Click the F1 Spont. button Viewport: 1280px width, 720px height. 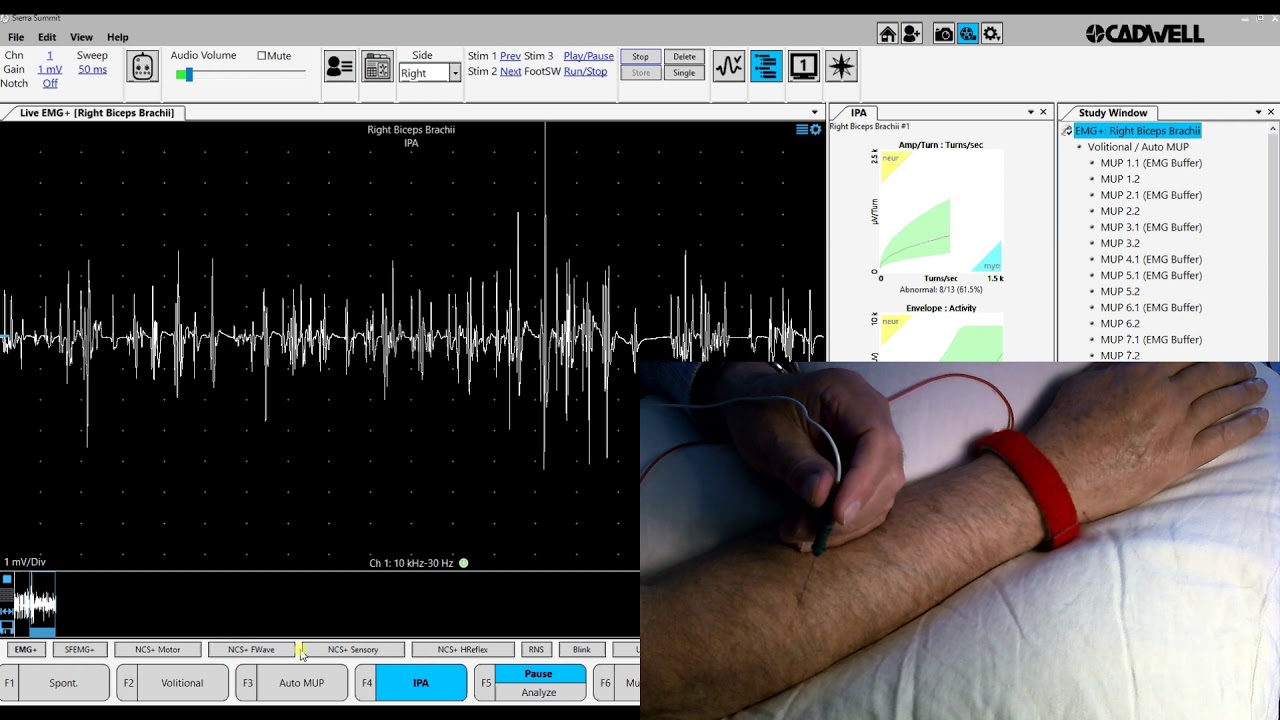tap(52, 683)
